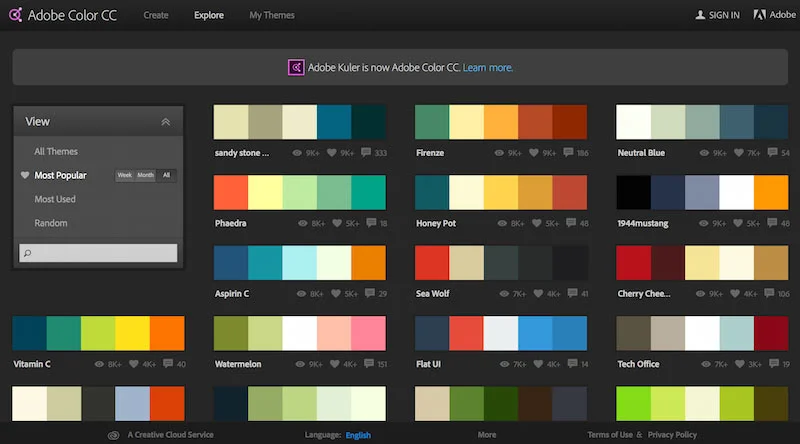The width and height of the screenshot is (800, 444).
Task: Click the A Creative Cloud Service footer text
Action: [170, 435]
